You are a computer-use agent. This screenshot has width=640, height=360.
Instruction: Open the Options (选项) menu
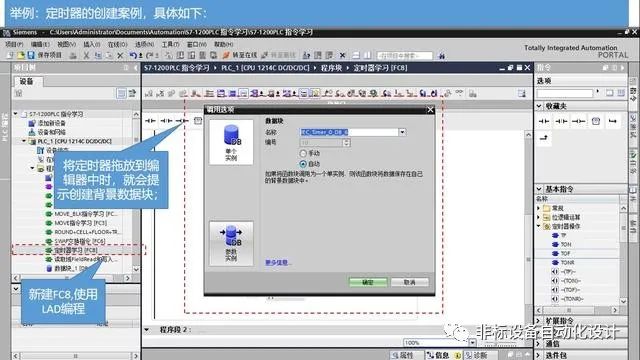[144, 44]
